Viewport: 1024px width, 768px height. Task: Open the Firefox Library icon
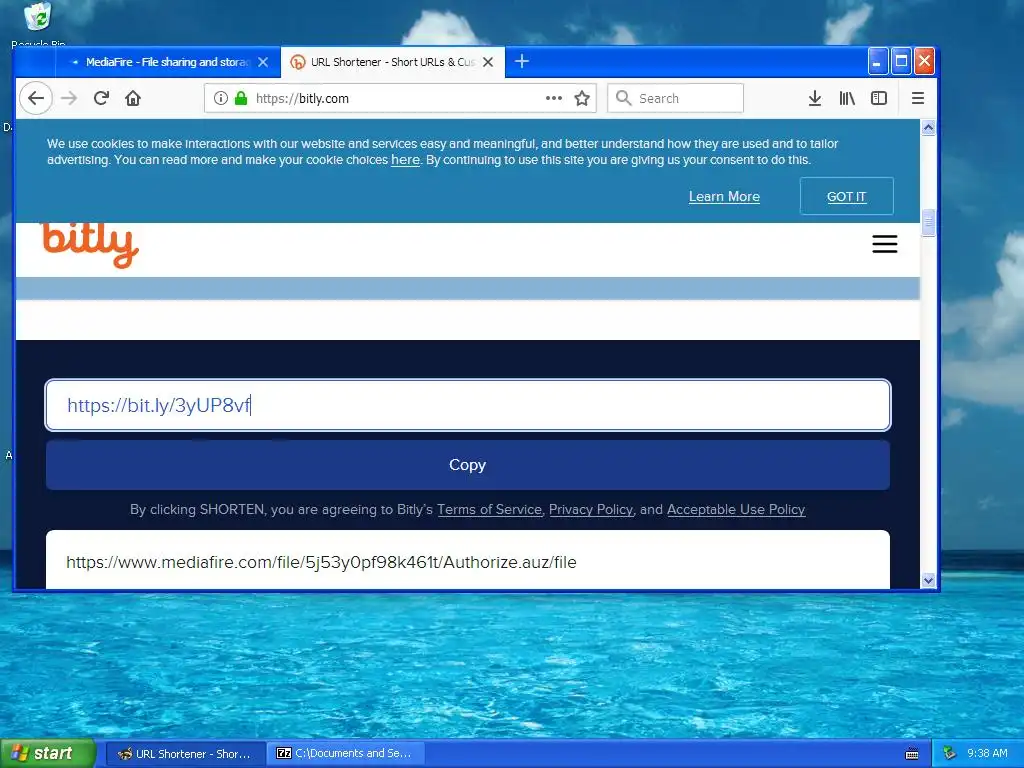pos(847,98)
